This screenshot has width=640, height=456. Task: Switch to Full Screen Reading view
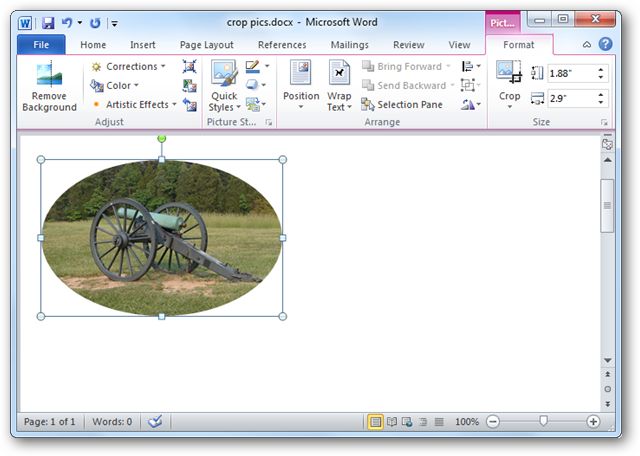point(392,421)
